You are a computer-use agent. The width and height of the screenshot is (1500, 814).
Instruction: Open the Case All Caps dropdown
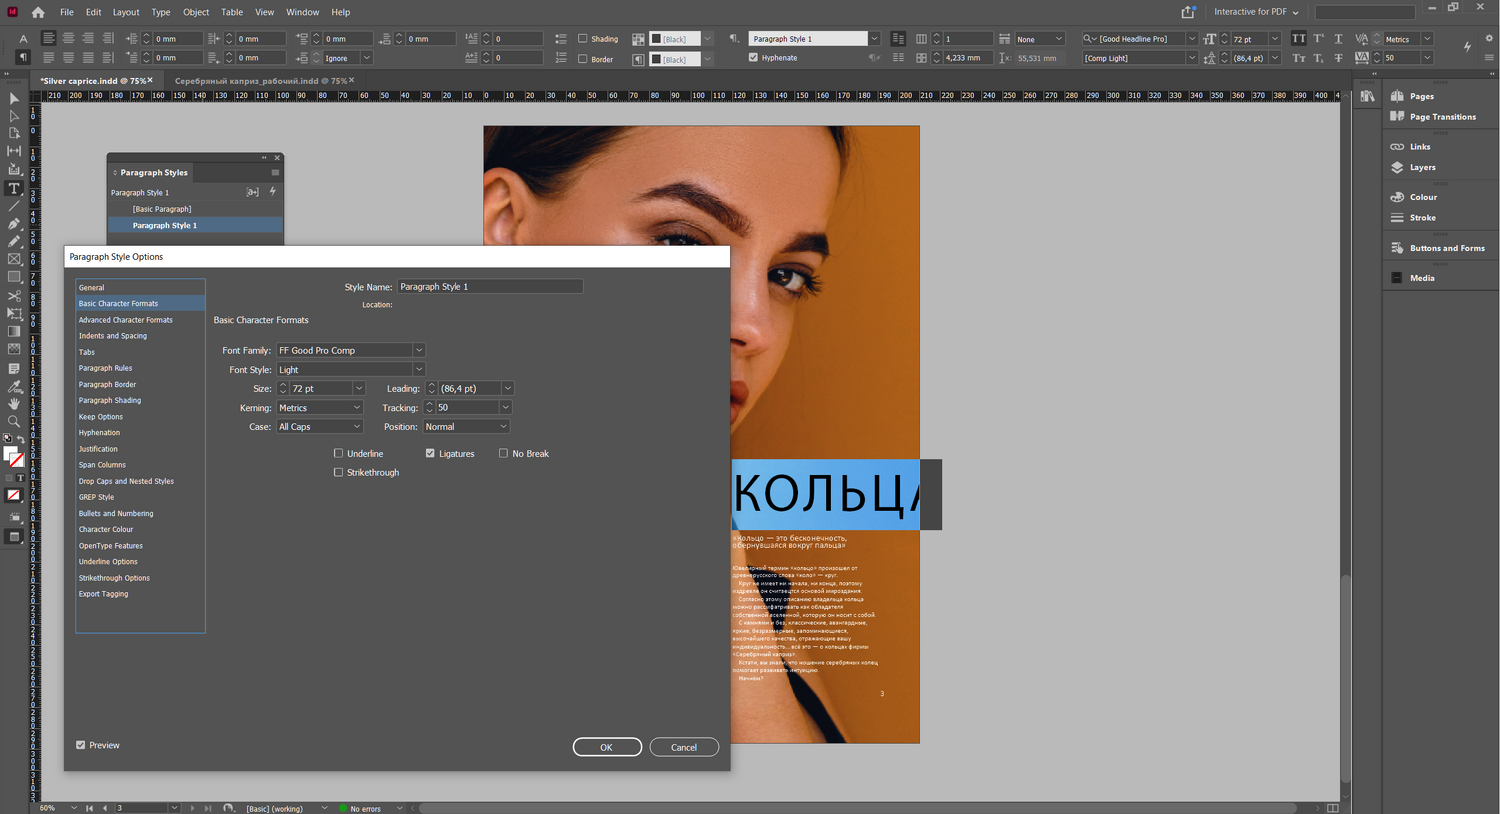point(319,427)
